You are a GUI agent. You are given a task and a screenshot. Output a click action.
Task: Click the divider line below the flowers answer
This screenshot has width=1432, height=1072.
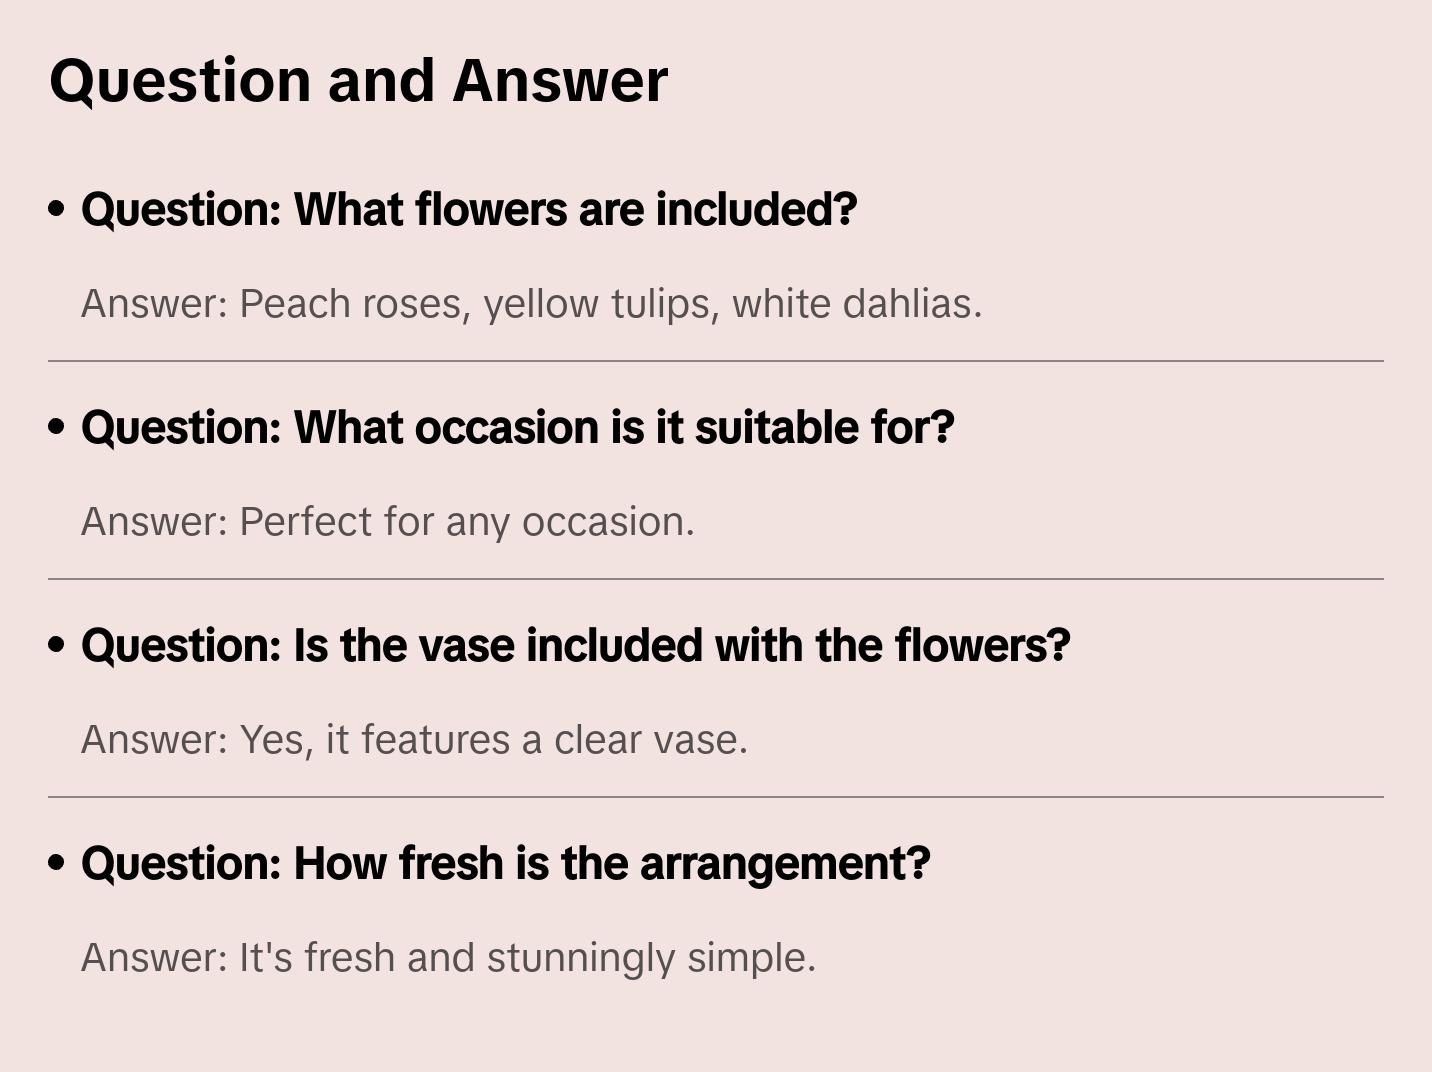pyautogui.click(x=716, y=361)
